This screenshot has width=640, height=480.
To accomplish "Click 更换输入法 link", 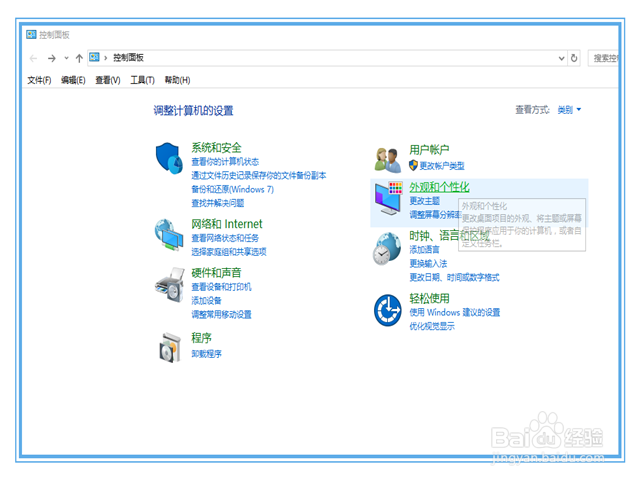I will [428, 263].
